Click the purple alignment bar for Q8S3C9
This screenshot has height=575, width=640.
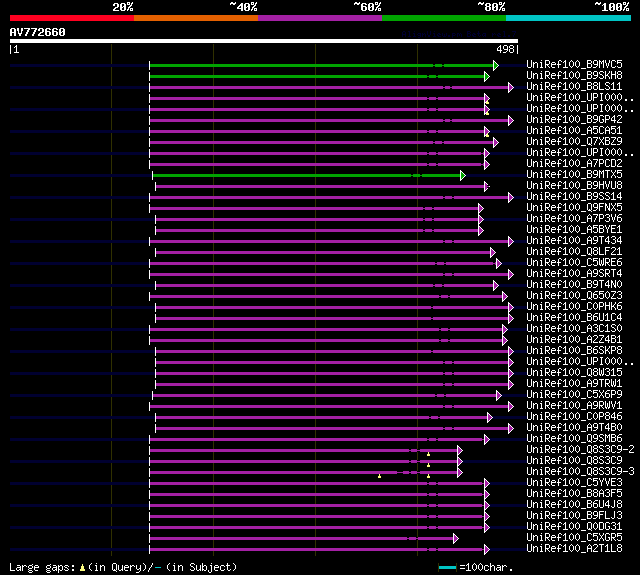[x=306, y=462]
